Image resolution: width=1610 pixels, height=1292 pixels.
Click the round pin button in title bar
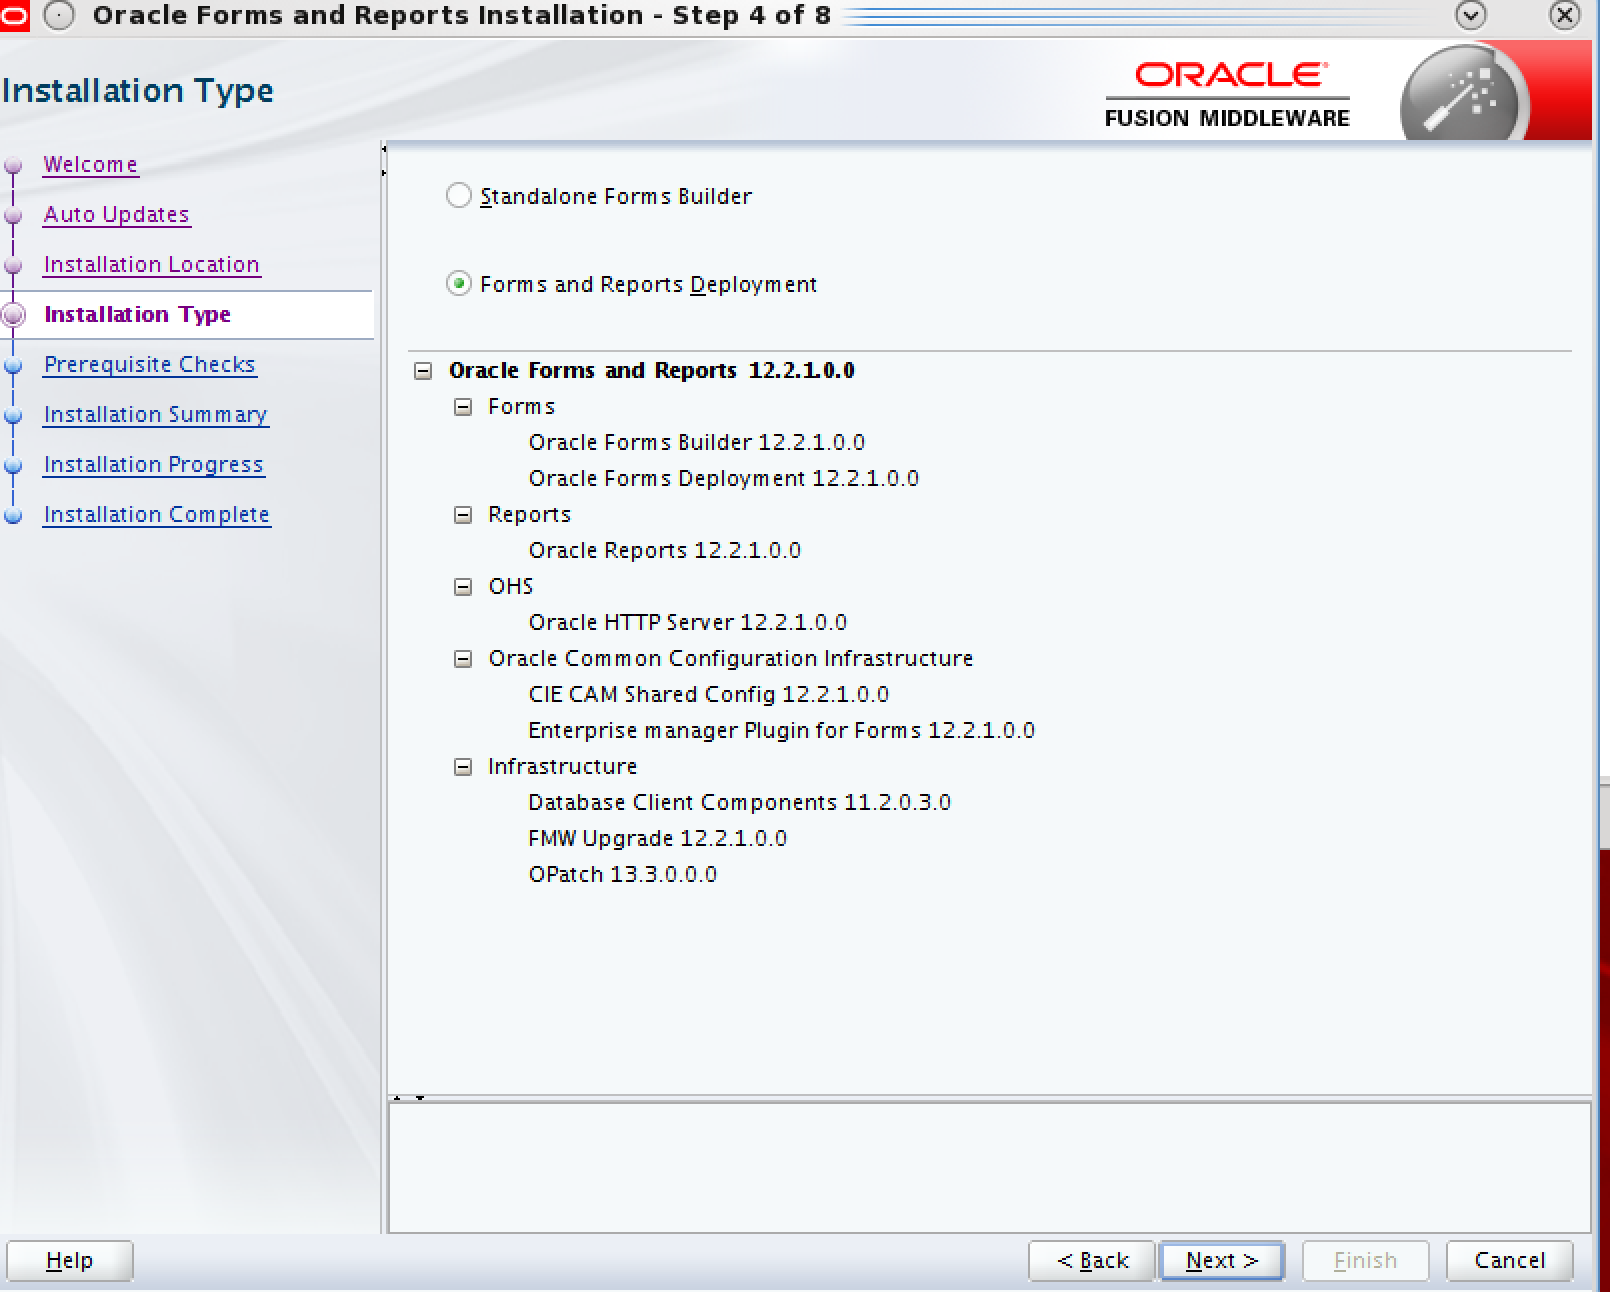(x=60, y=16)
